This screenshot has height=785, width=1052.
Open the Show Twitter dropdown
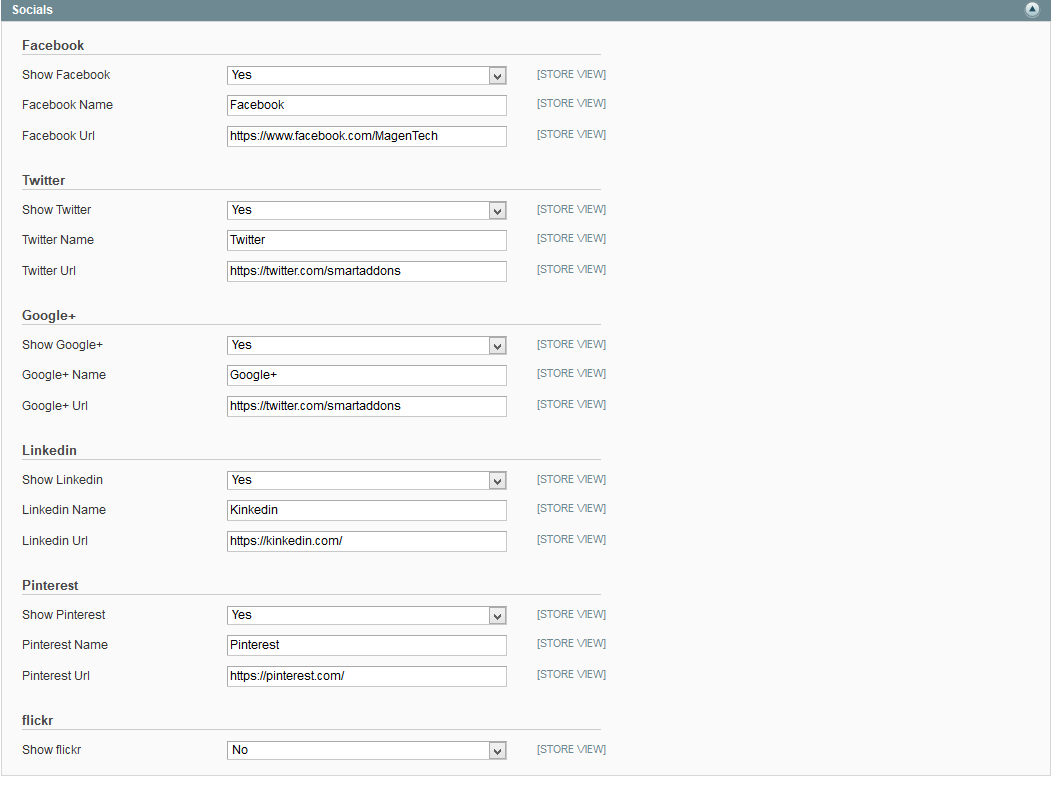click(x=366, y=210)
